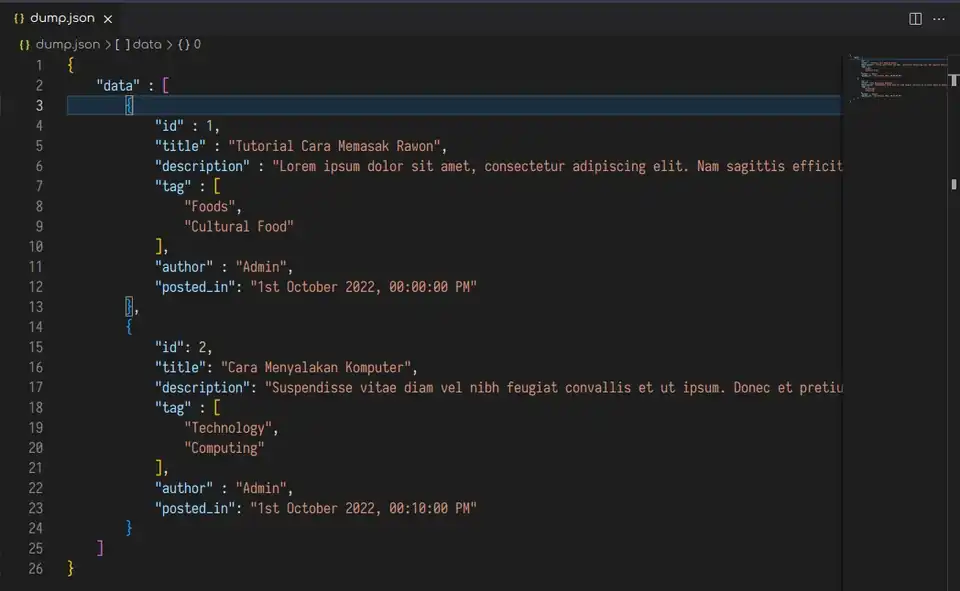Click the opening bracket after "data"
The height and width of the screenshot is (591, 960).
tap(165, 85)
